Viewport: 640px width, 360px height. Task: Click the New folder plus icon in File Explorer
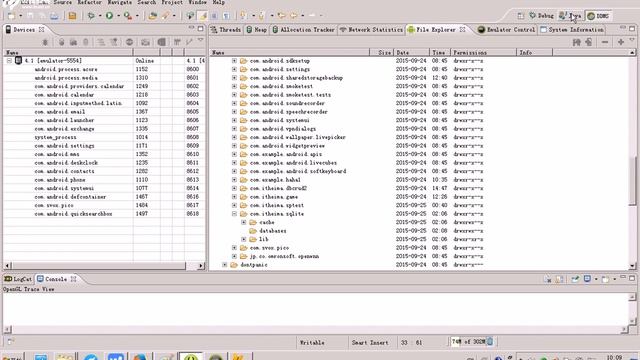pos(620,42)
